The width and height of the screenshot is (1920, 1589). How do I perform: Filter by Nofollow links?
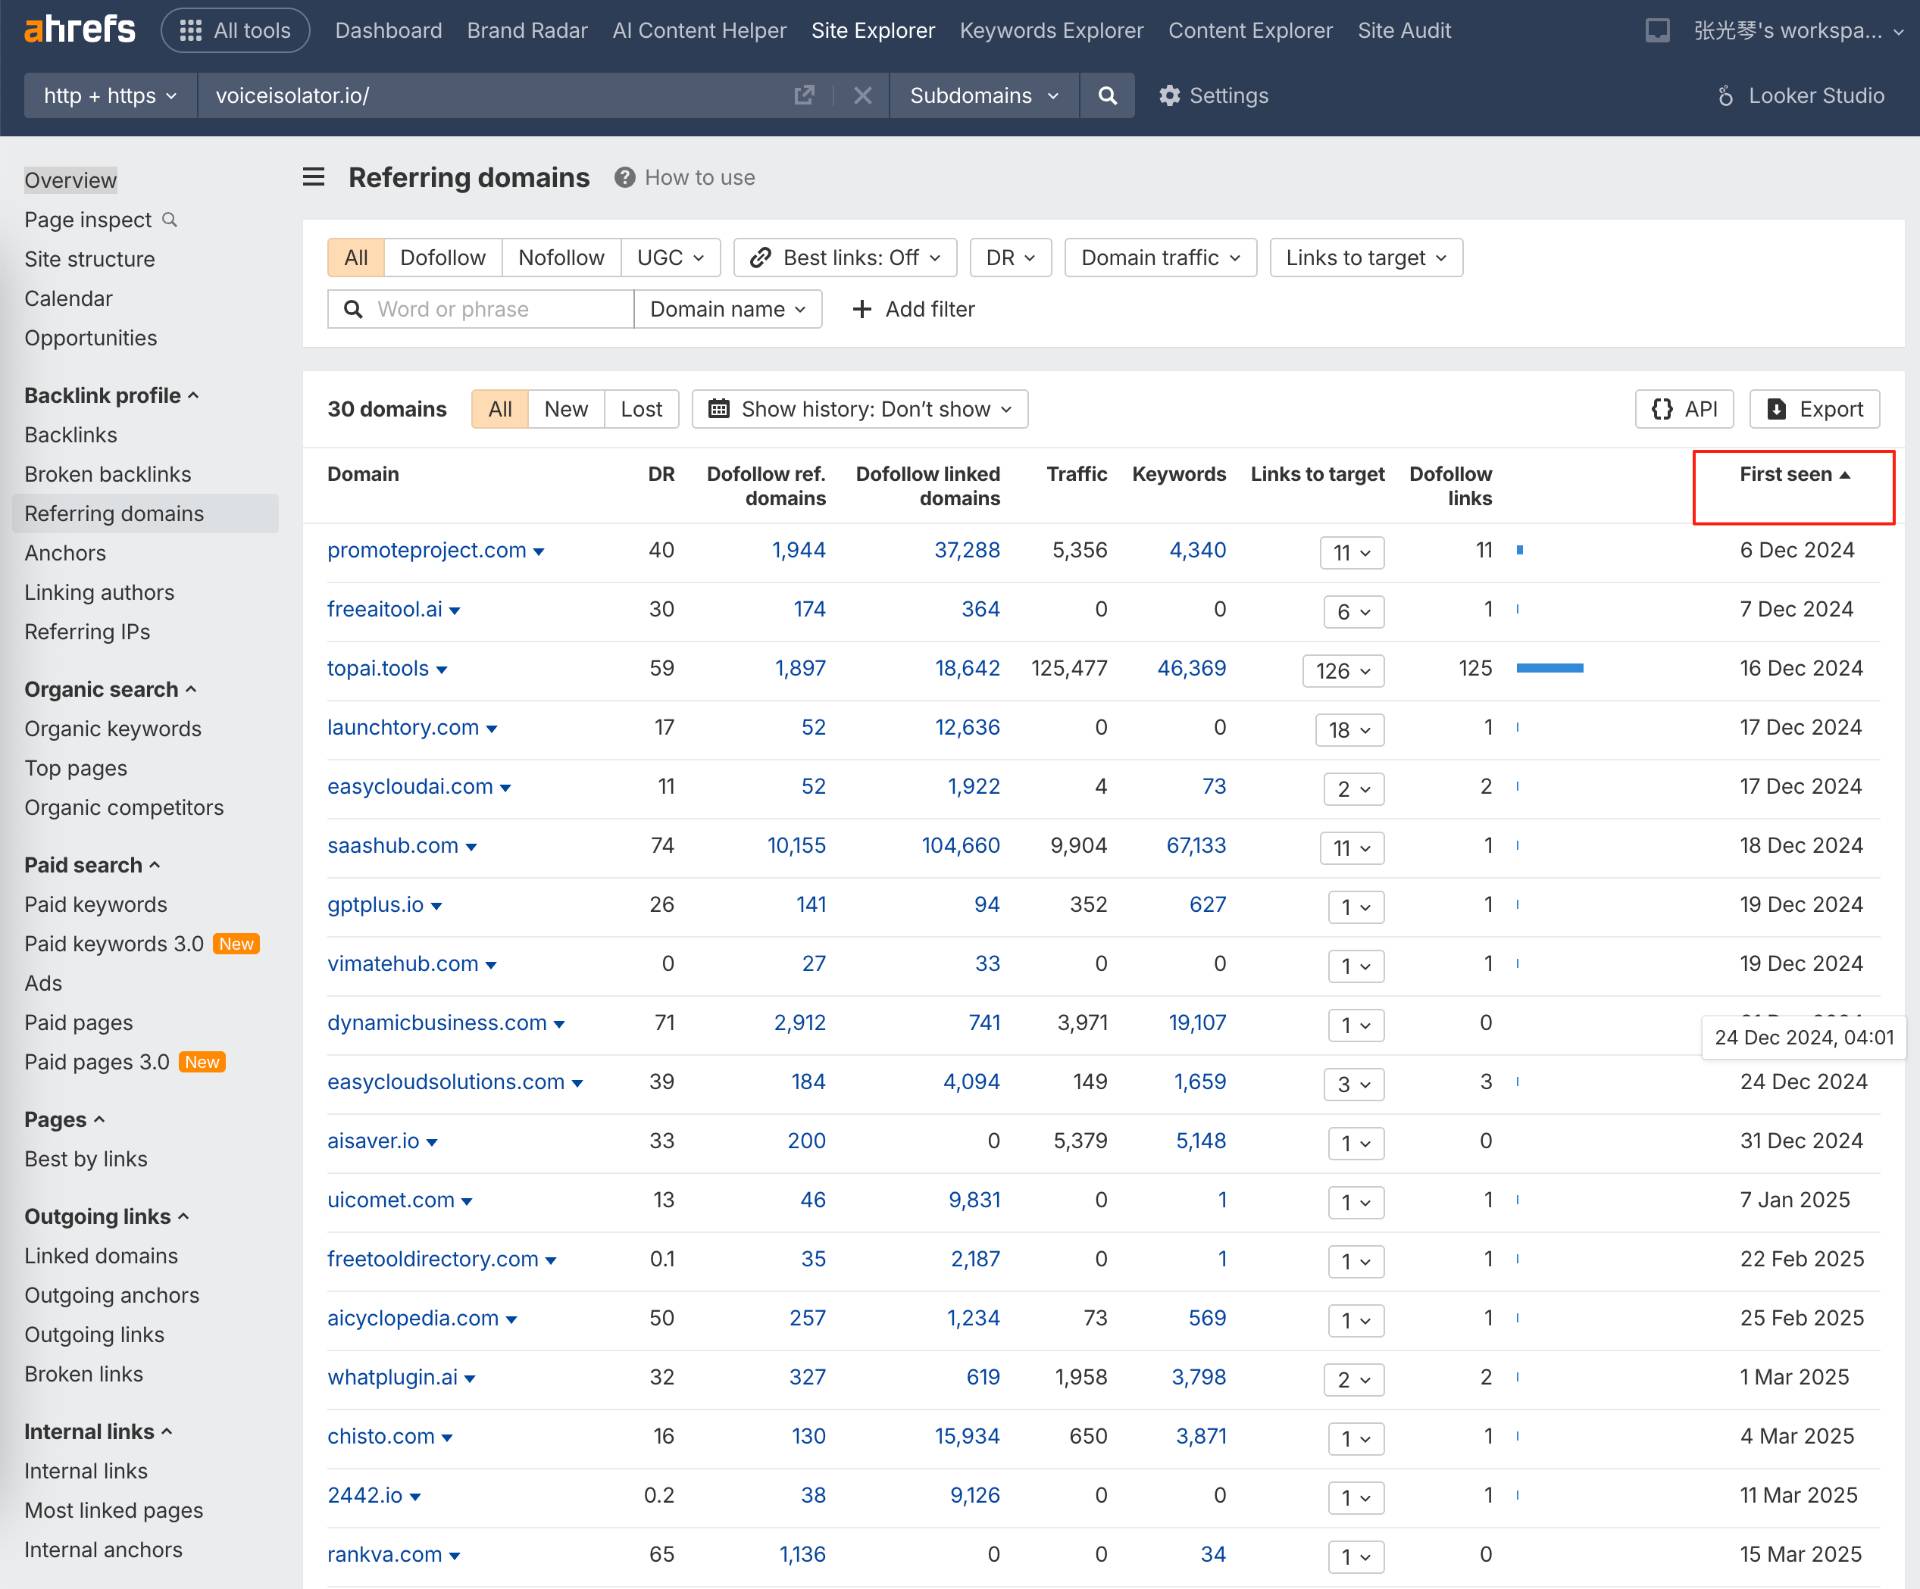point(561,257)
